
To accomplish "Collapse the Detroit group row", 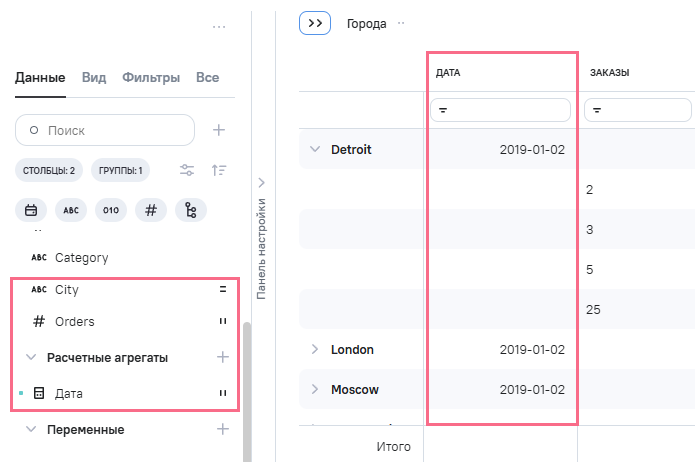I will (315, 149).
